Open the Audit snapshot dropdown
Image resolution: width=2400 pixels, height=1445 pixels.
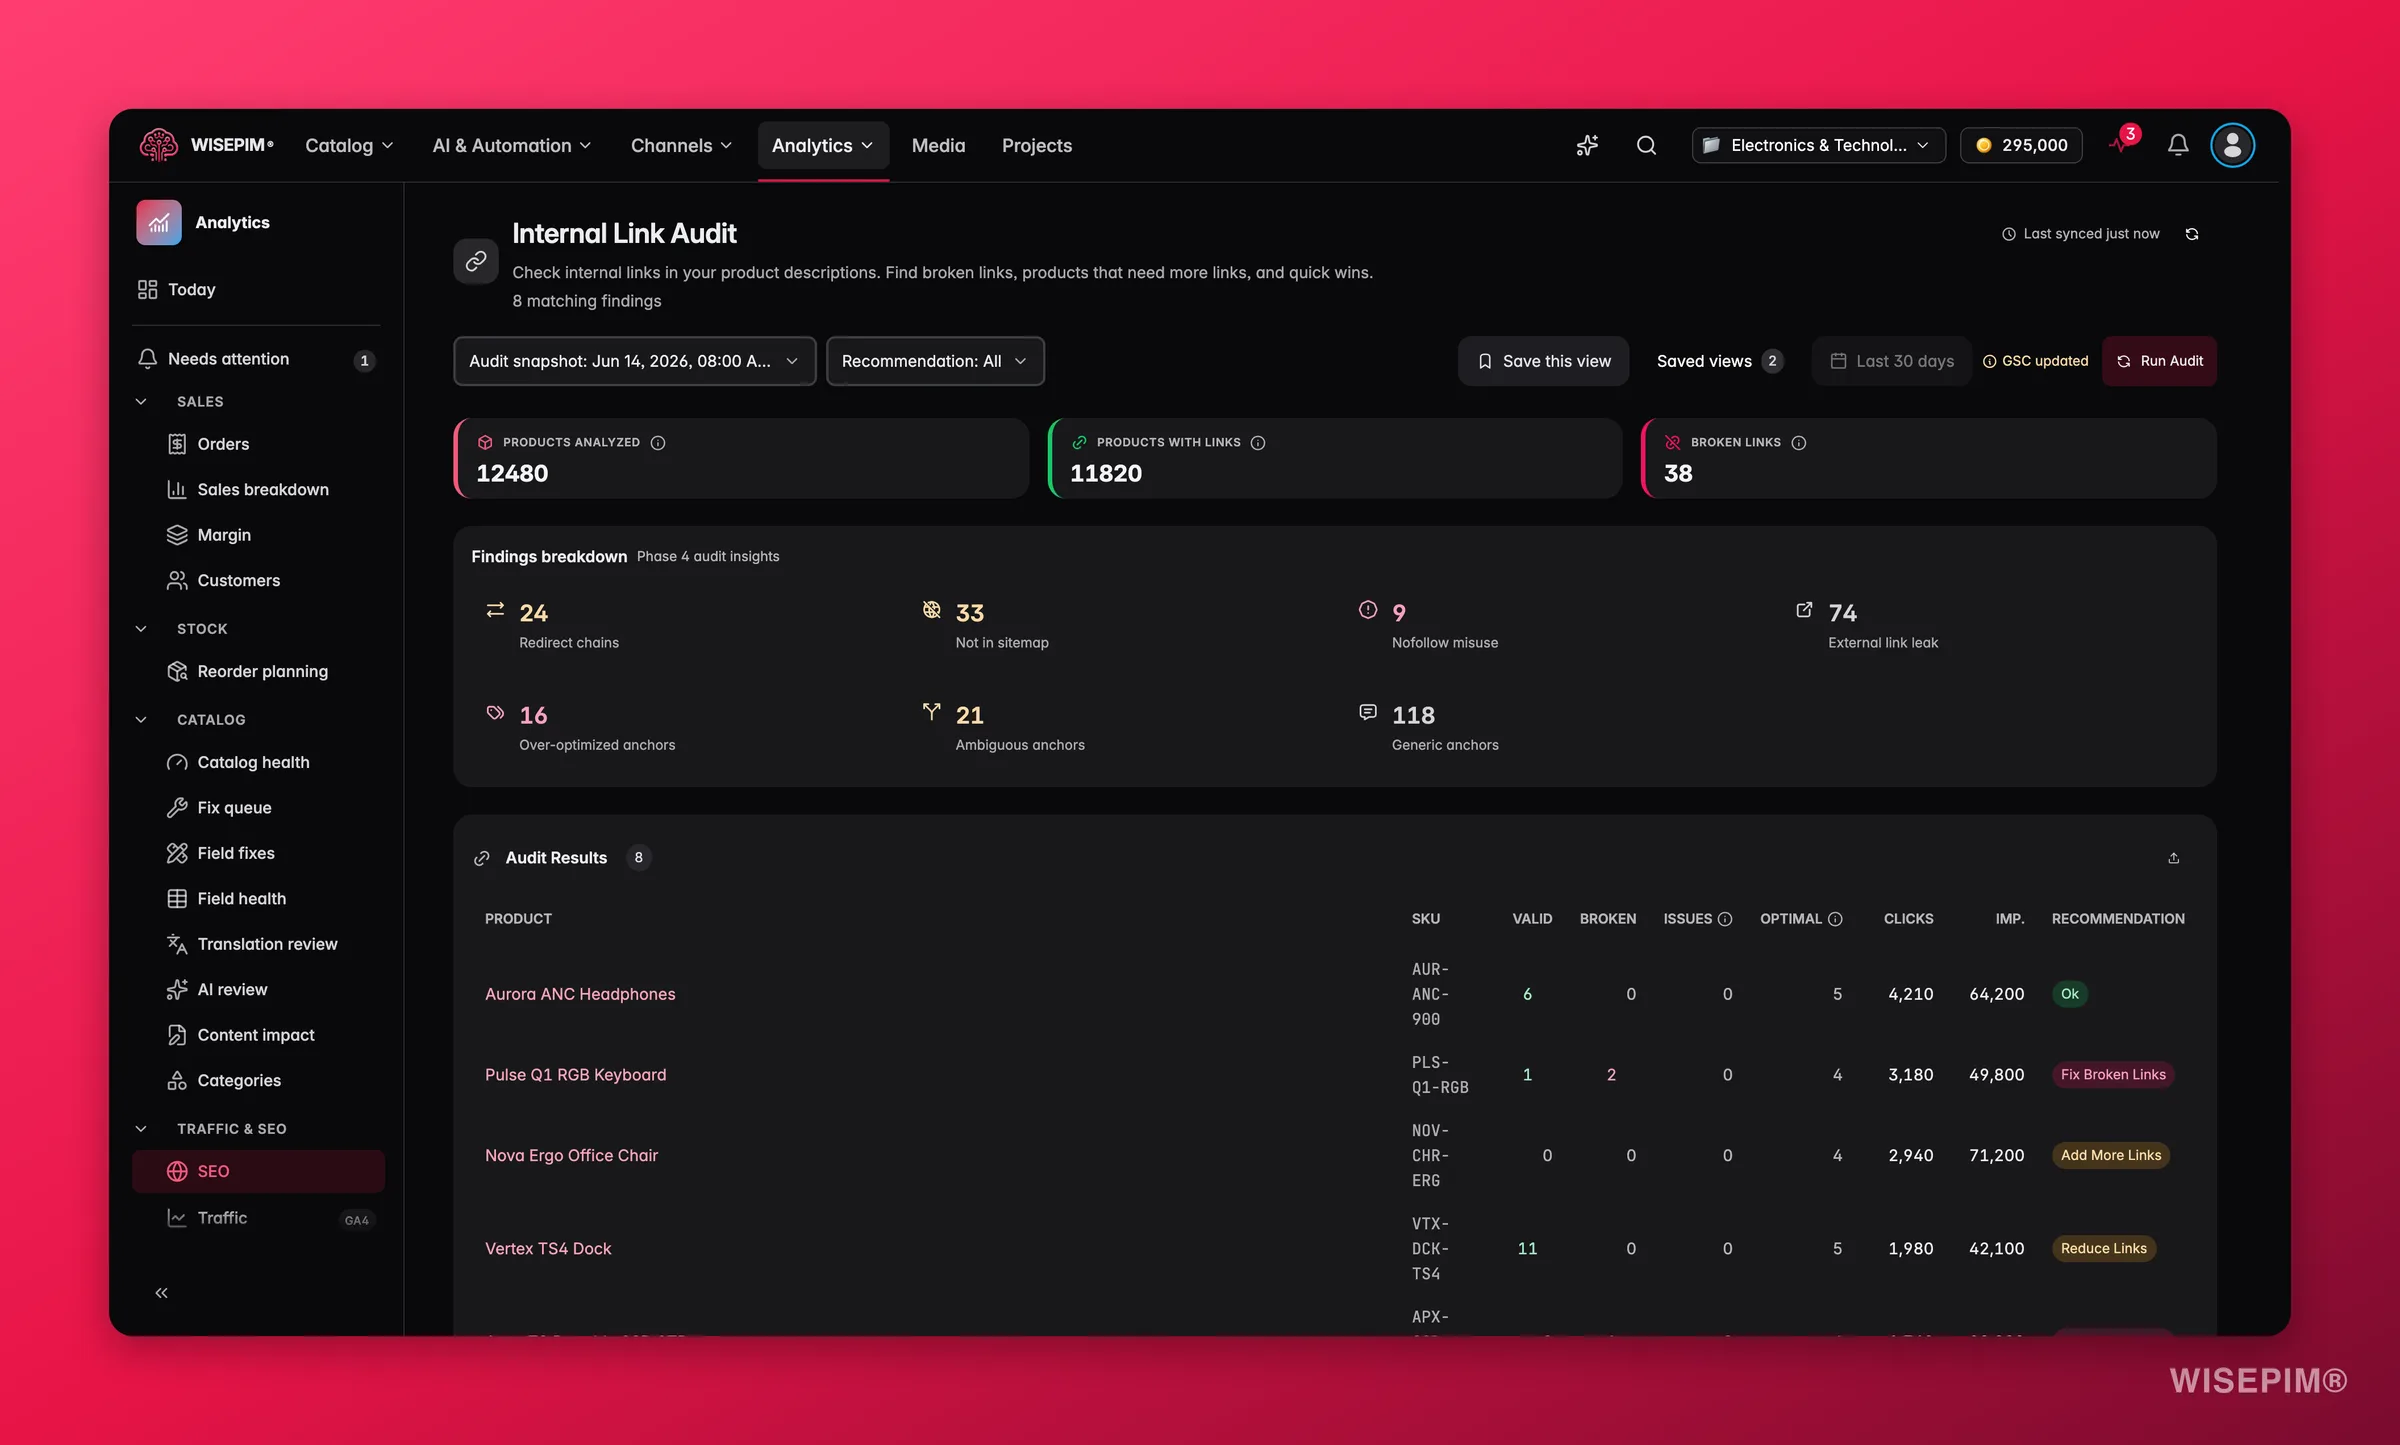click(635, 361)
